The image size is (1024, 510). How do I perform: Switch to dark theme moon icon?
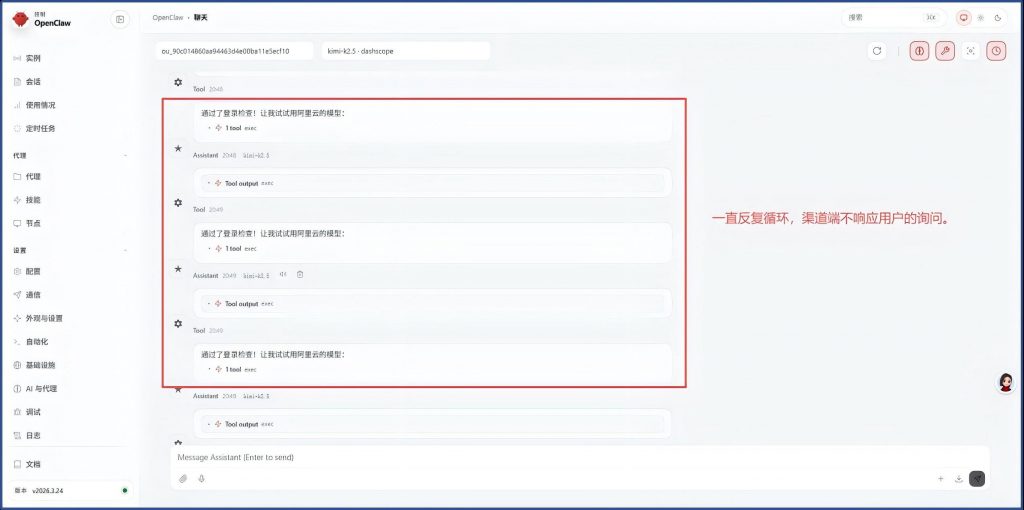[x=997, y=18]
